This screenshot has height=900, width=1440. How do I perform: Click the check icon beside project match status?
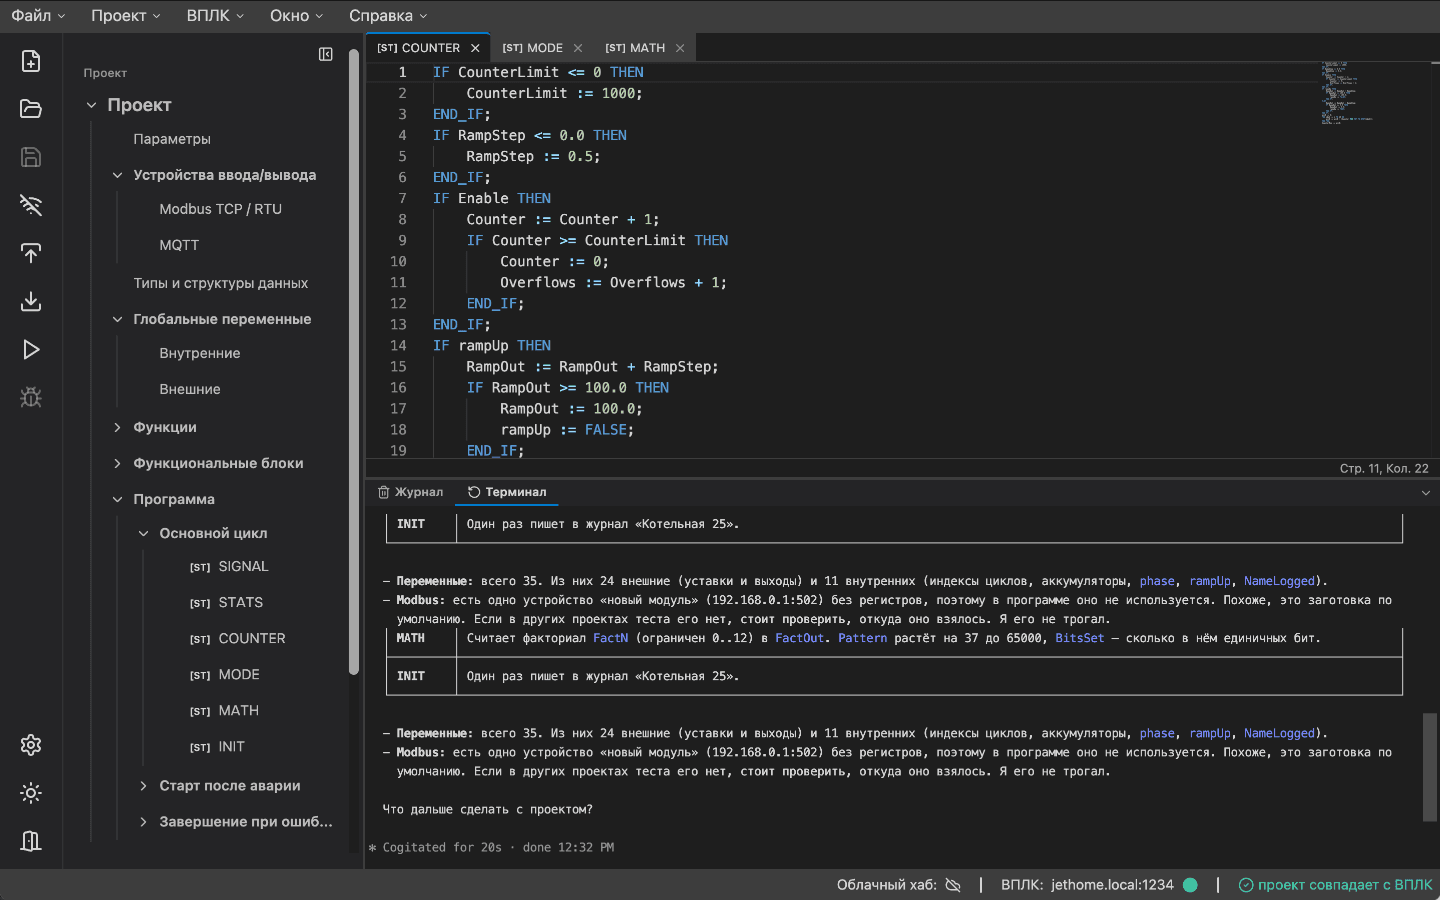pyautogui.click(x=1246, y=885)
